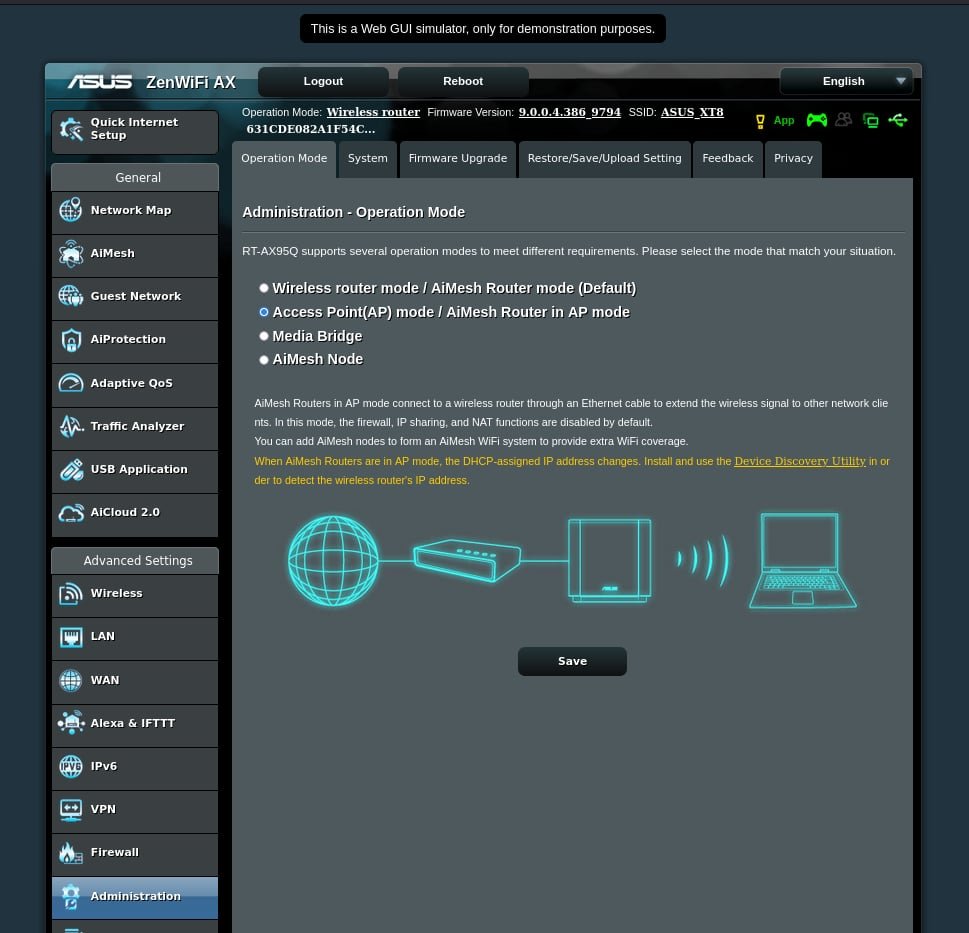Click the App link in status bar
969x933 pixels.
point(784,120)
